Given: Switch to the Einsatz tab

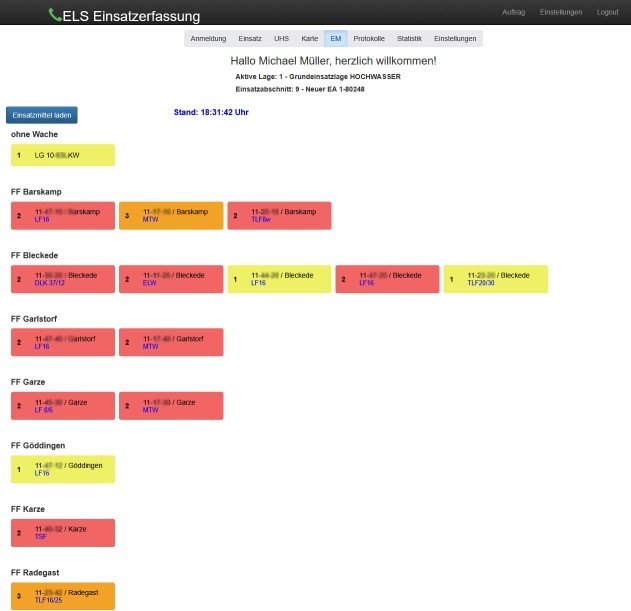Looking at the screenshot, I should pyautogui.click(x=250, y=38).
